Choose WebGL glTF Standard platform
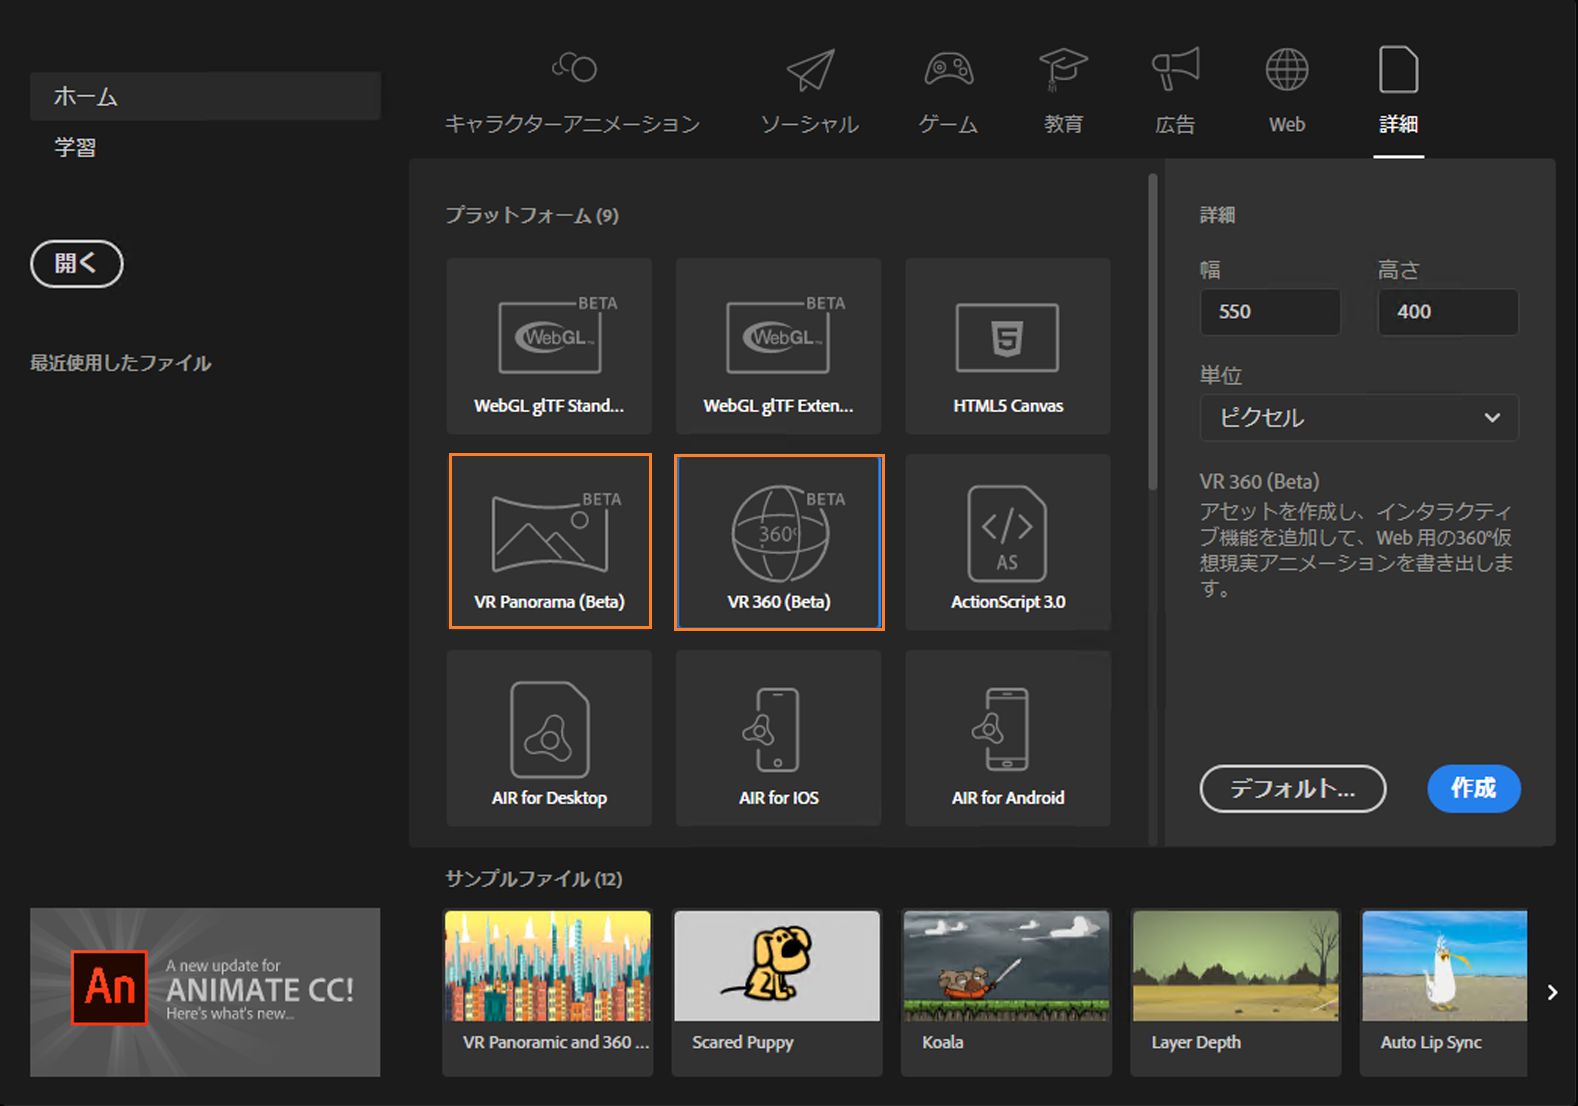The height and width of the screenshot is (1106, 1578). 549,346
